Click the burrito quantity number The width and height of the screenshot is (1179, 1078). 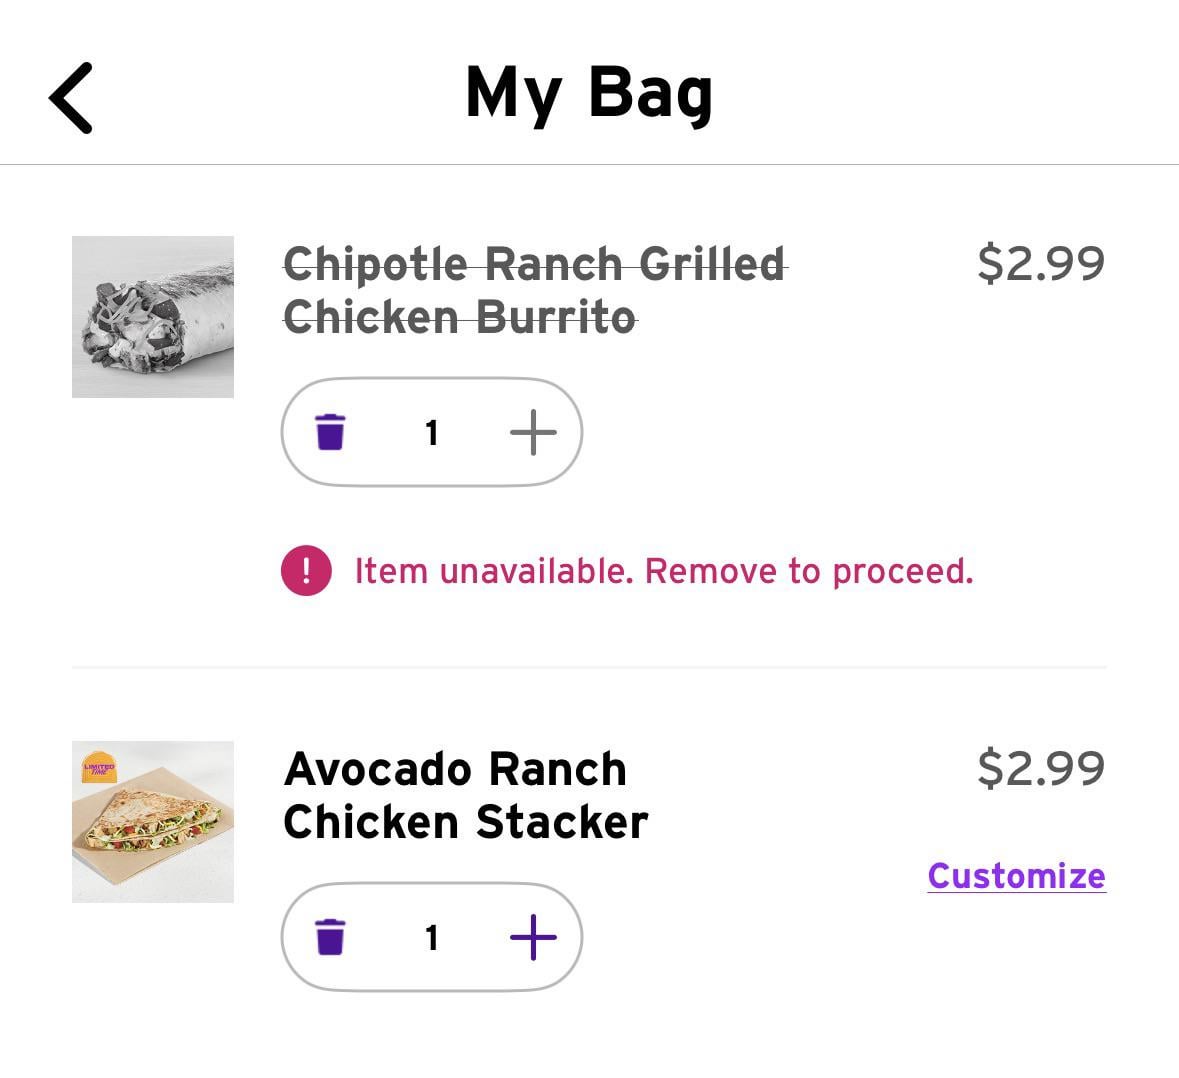click(x=432, y=433)
